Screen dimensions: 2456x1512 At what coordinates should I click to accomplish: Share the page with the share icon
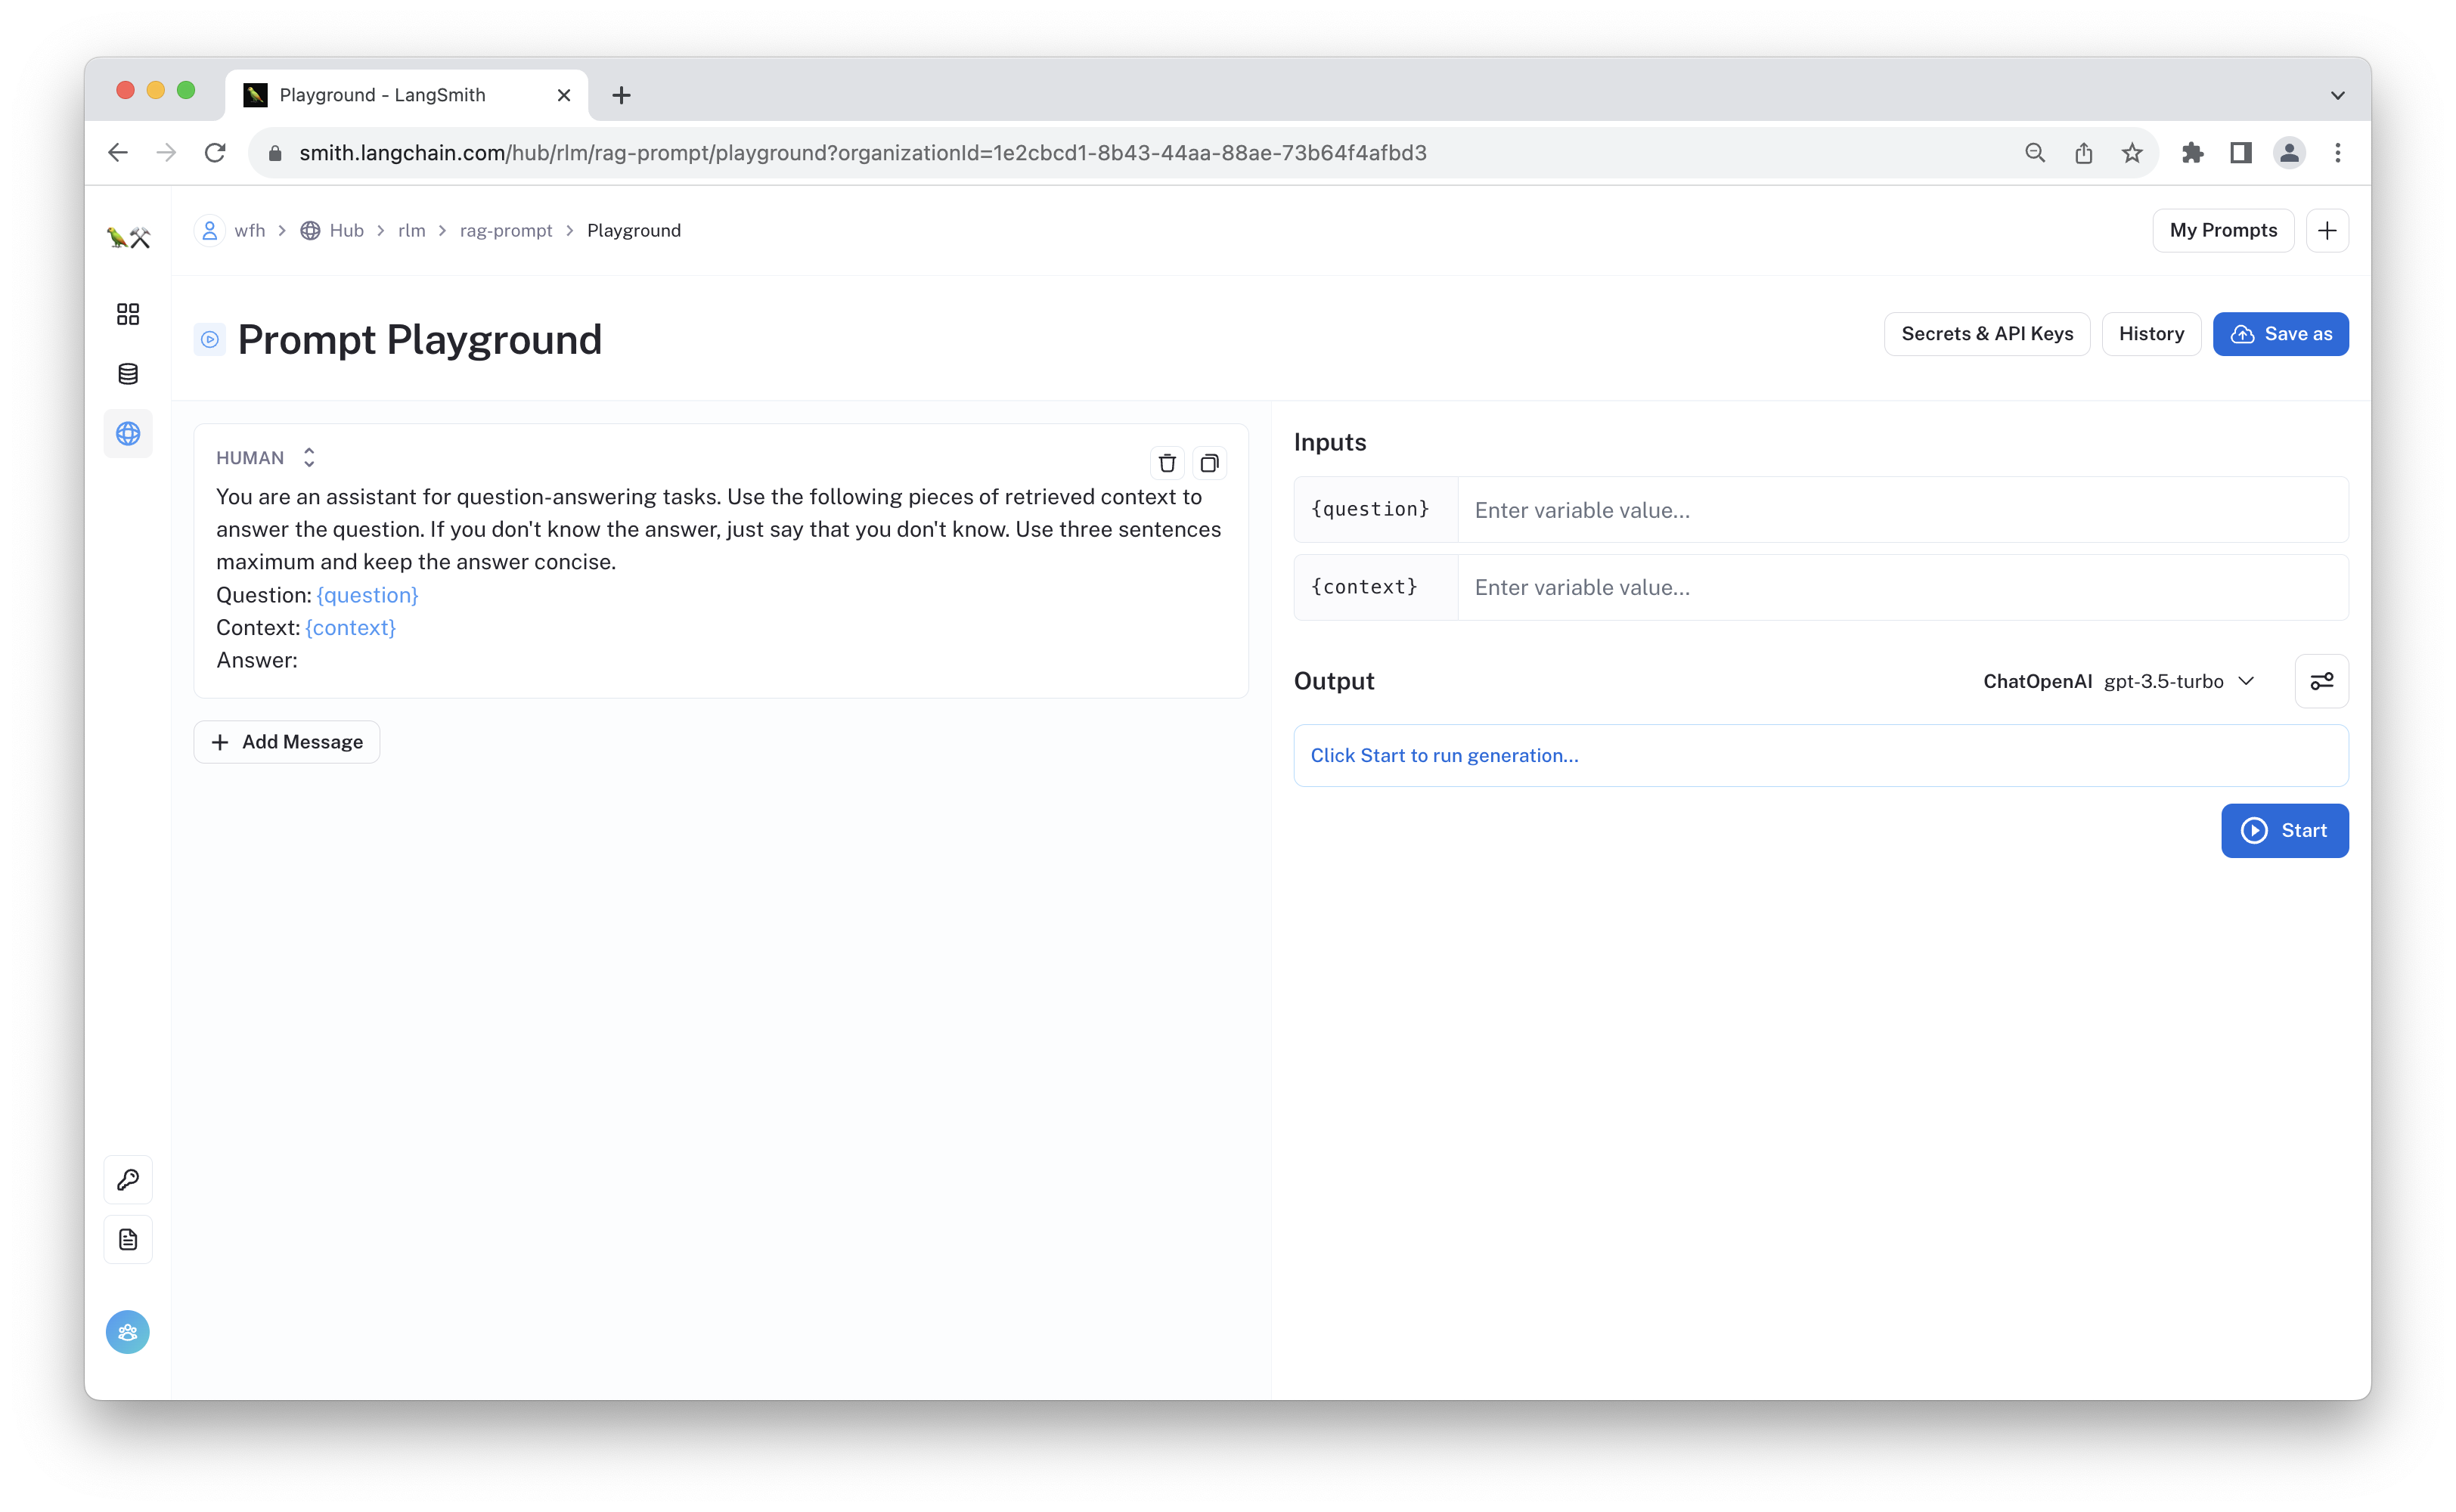[2083, 152]
